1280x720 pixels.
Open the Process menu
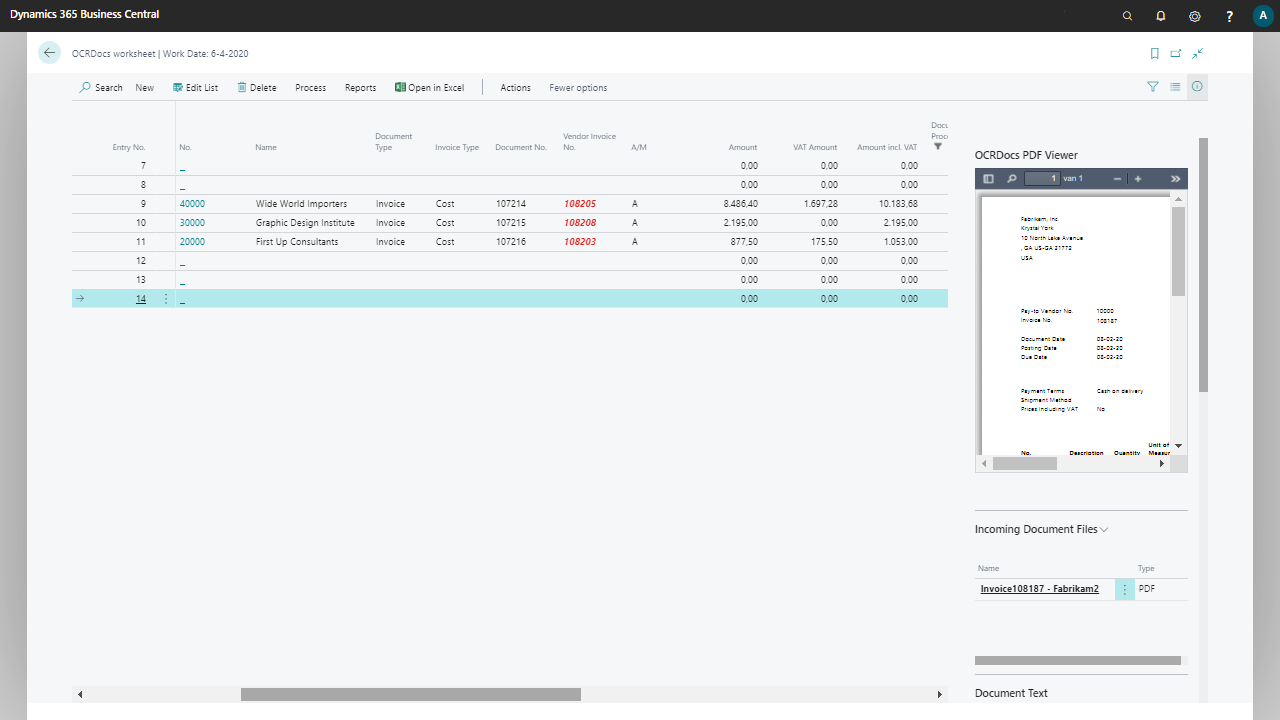coord(310,88)
